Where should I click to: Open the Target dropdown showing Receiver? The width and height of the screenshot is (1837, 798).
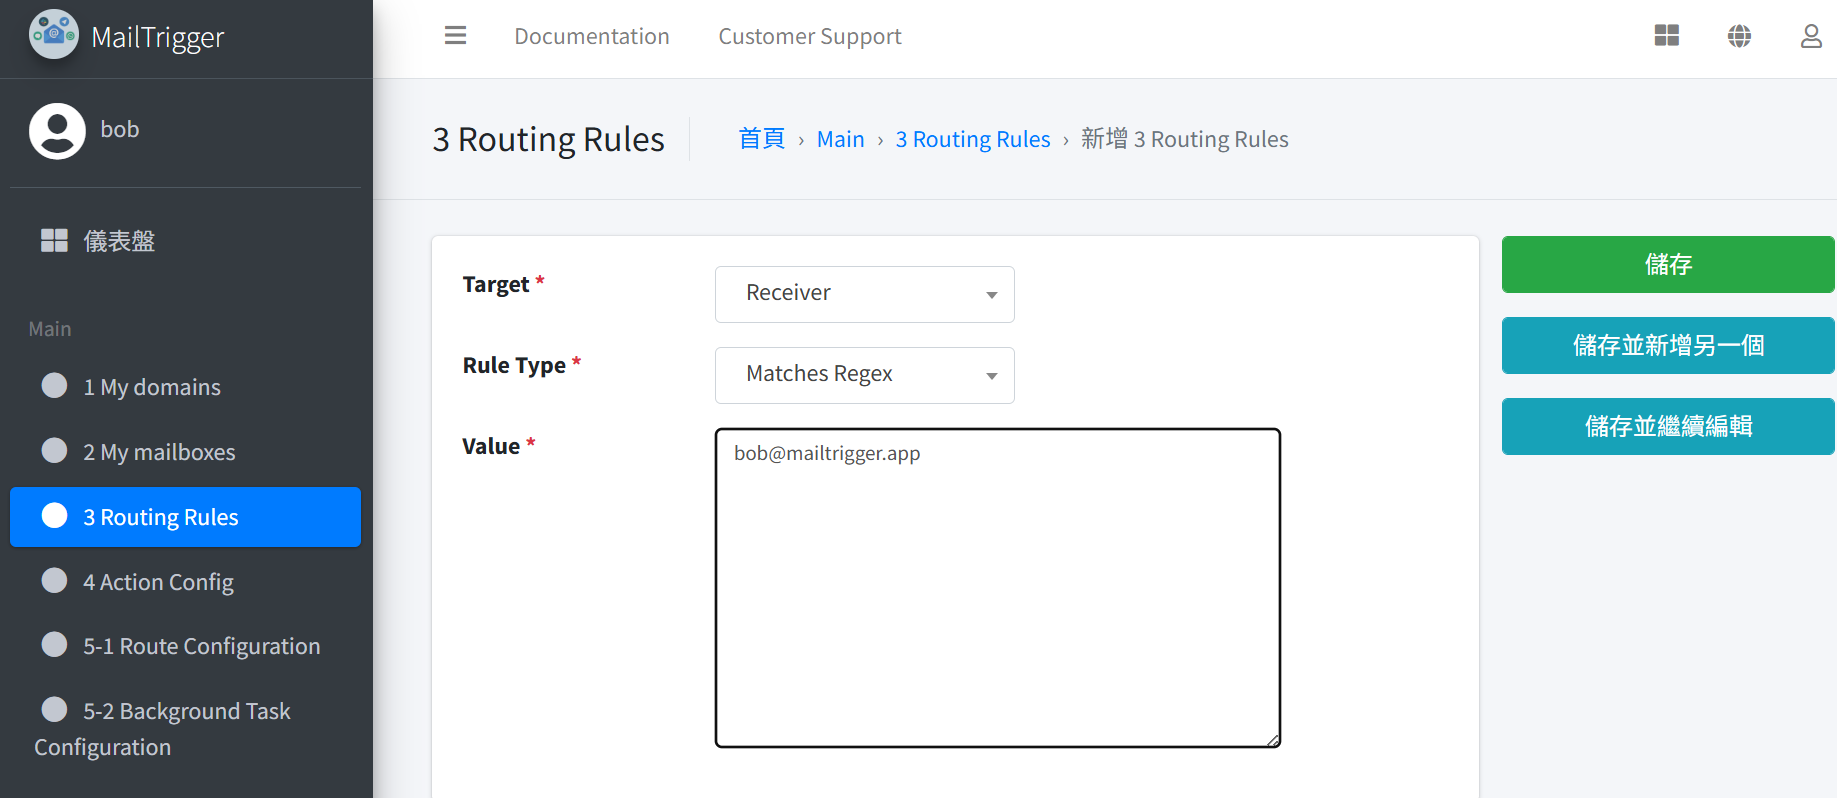(865, 294)
